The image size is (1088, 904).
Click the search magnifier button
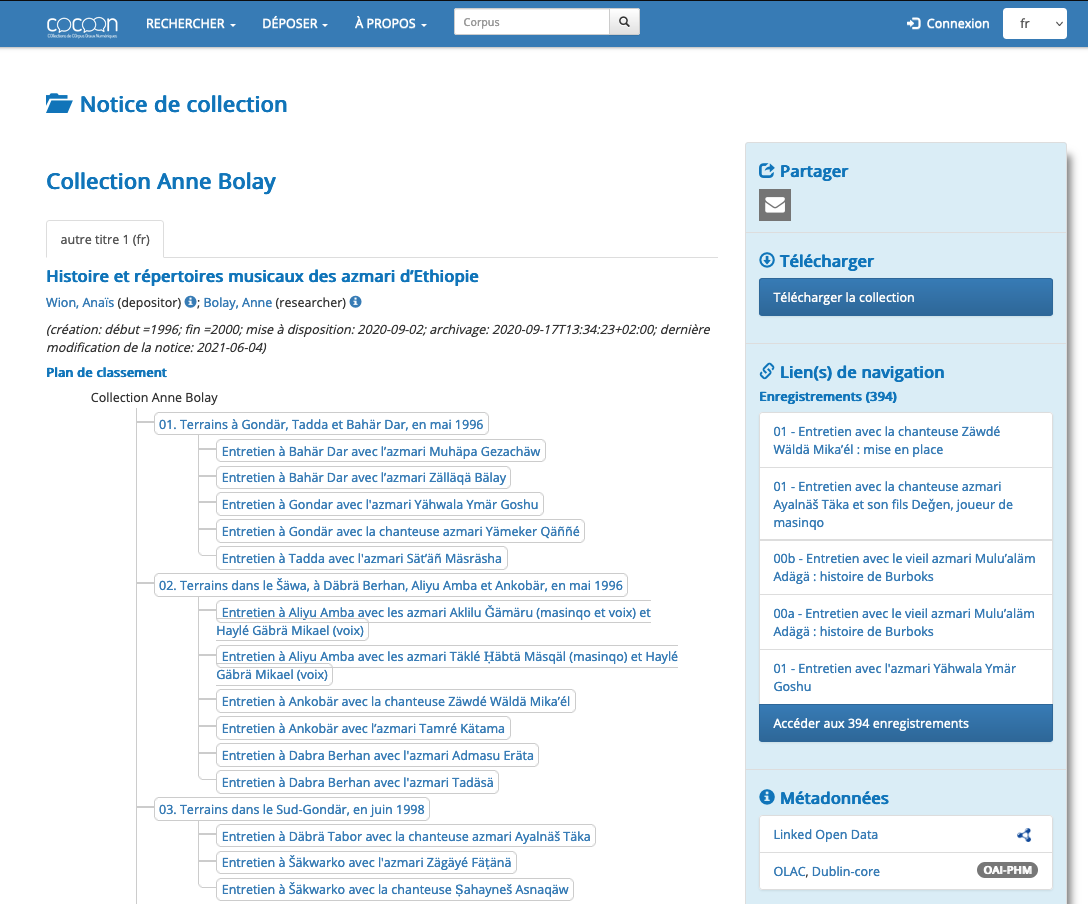pyautogui.click(x=624, y=22)
